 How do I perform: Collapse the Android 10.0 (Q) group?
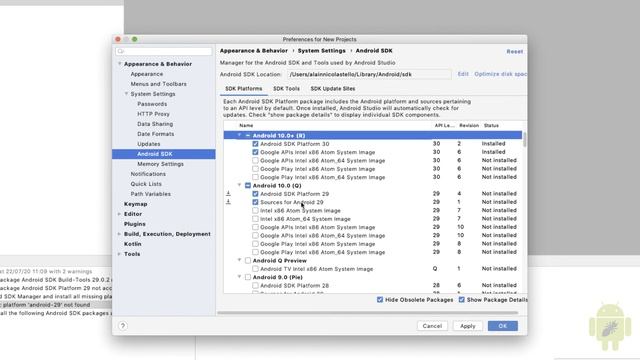(x=240, y=185)
